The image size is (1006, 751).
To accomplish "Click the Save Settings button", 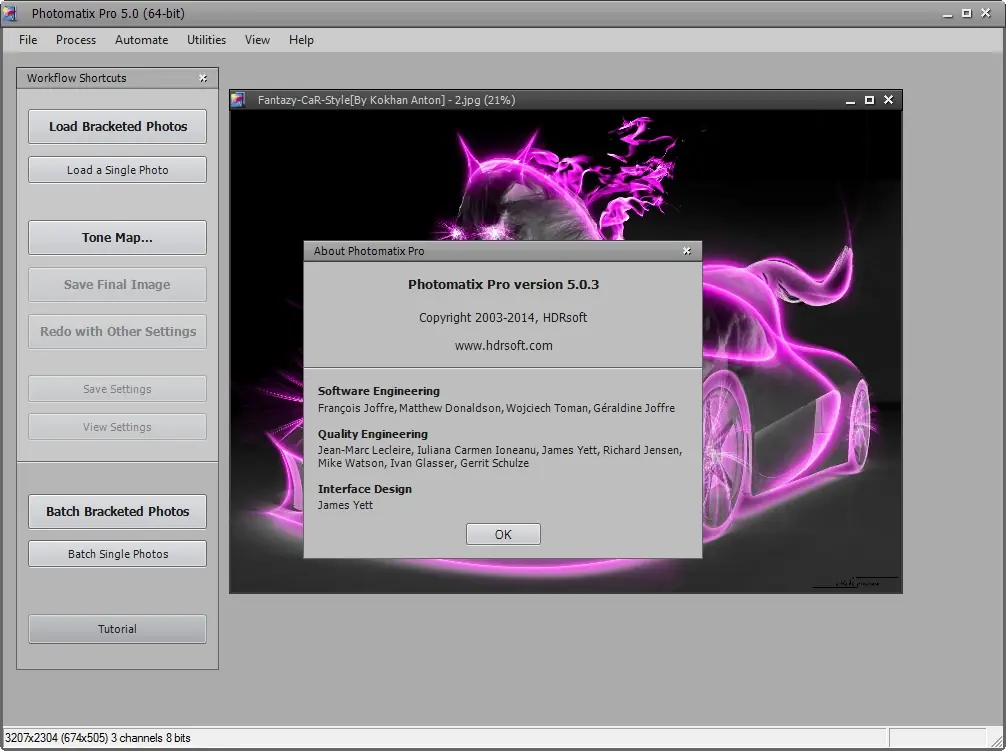I will [x=117, y=389].
